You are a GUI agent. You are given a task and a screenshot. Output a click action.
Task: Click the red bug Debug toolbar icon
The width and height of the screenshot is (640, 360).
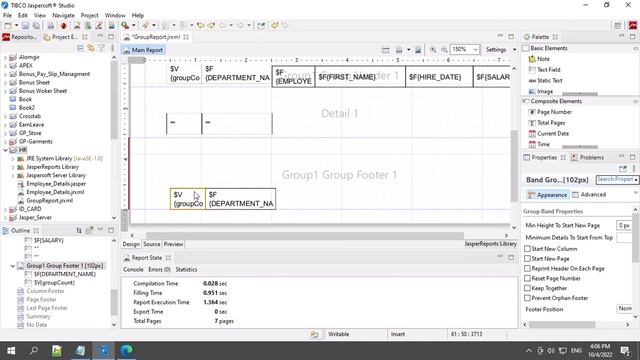point(64,26)
